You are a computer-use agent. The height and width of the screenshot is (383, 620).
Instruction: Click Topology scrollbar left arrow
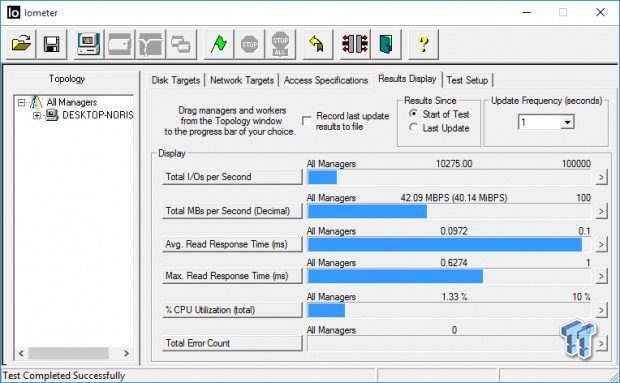[21, 353]
